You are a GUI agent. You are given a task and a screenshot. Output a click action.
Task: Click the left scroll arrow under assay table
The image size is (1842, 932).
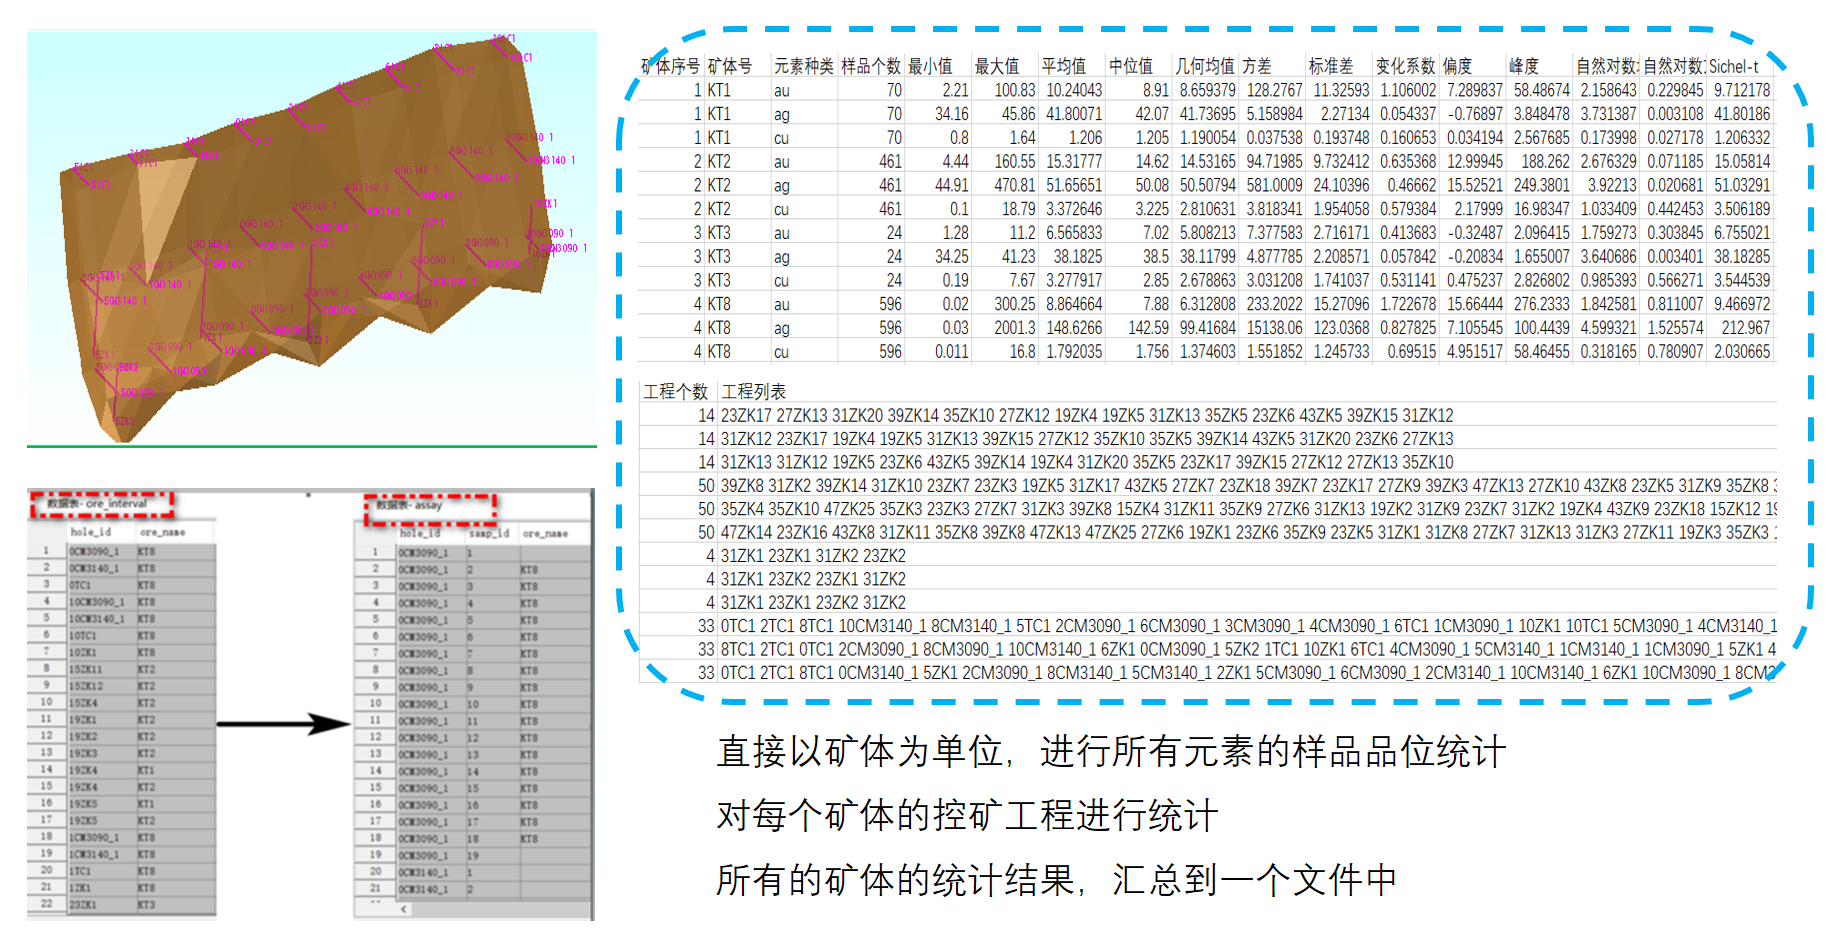click(x=404, y=909)
